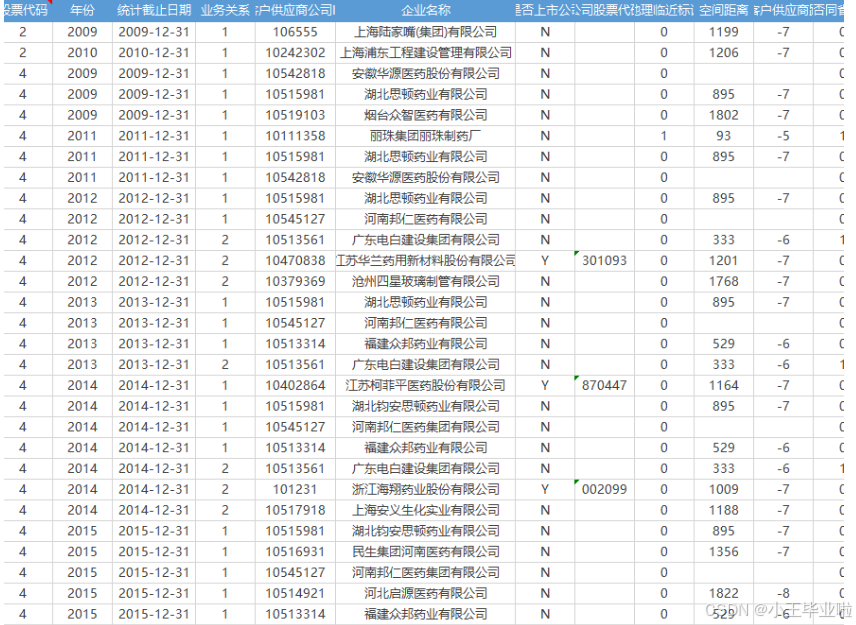Click the distance cell 1188

coord(723,510)
